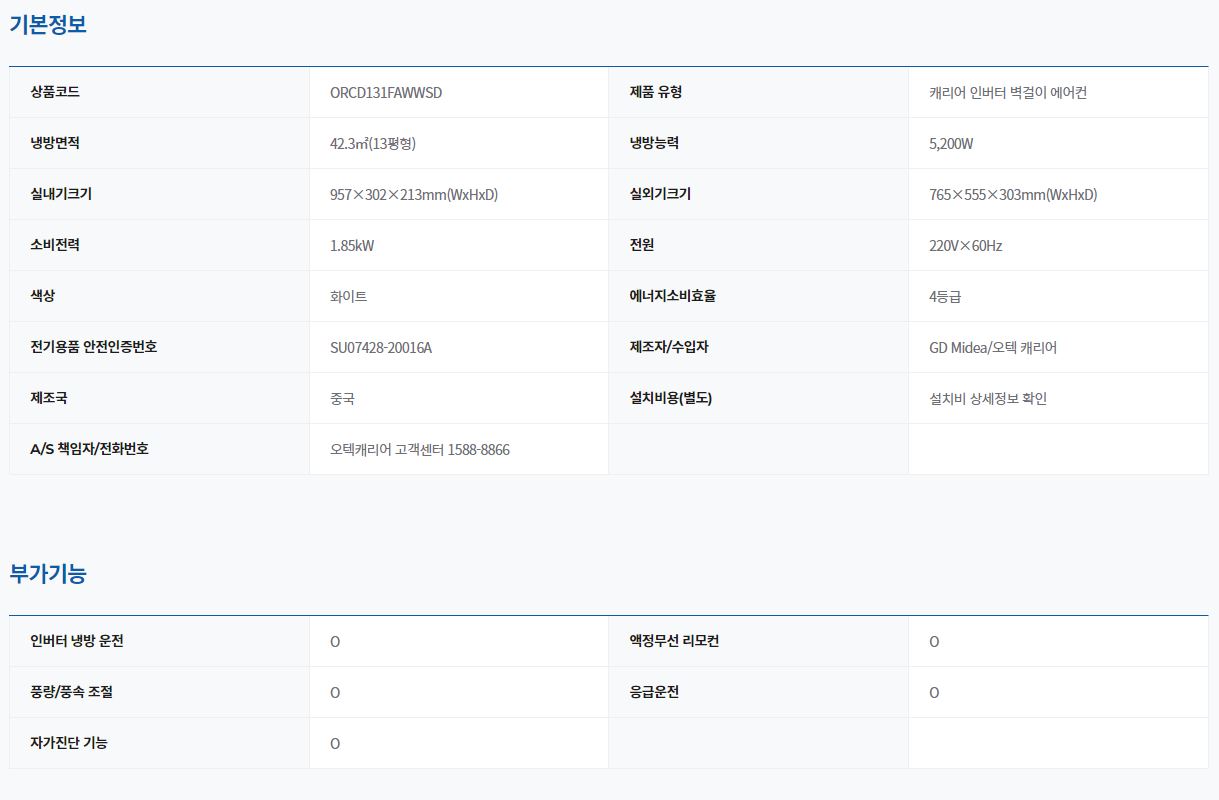The height and width of the screenshot is (800, 1219).
Task: Click the 소비전력 label
Action: 55,245
